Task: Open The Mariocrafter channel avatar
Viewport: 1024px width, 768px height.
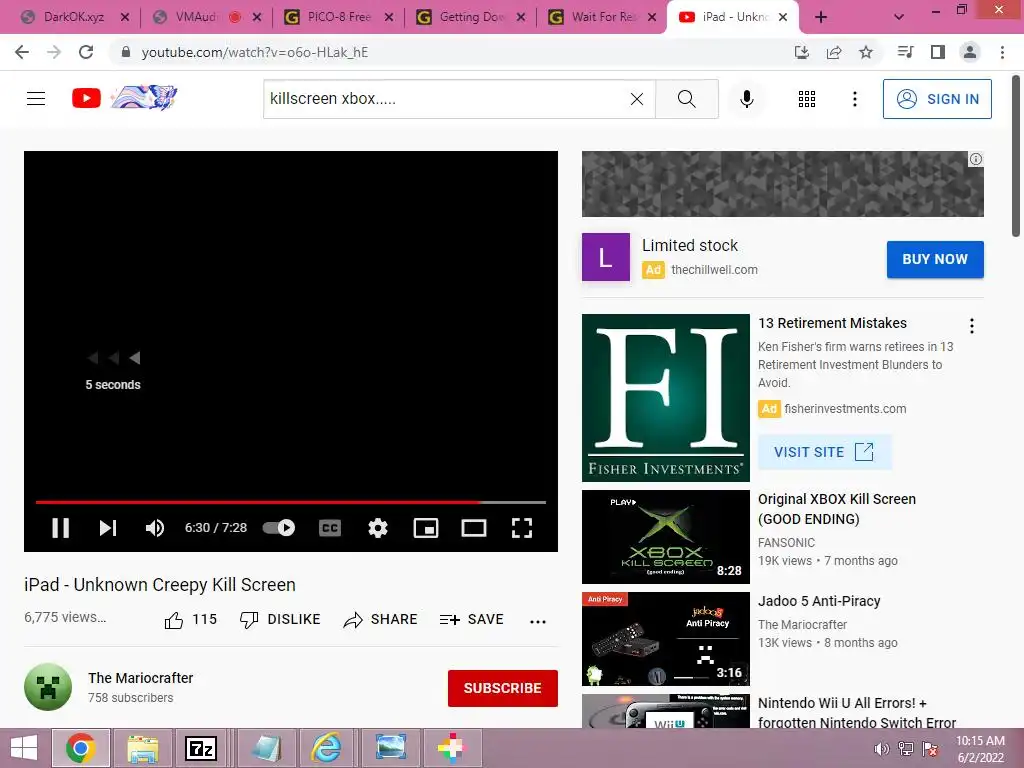Action: point(48,687)
